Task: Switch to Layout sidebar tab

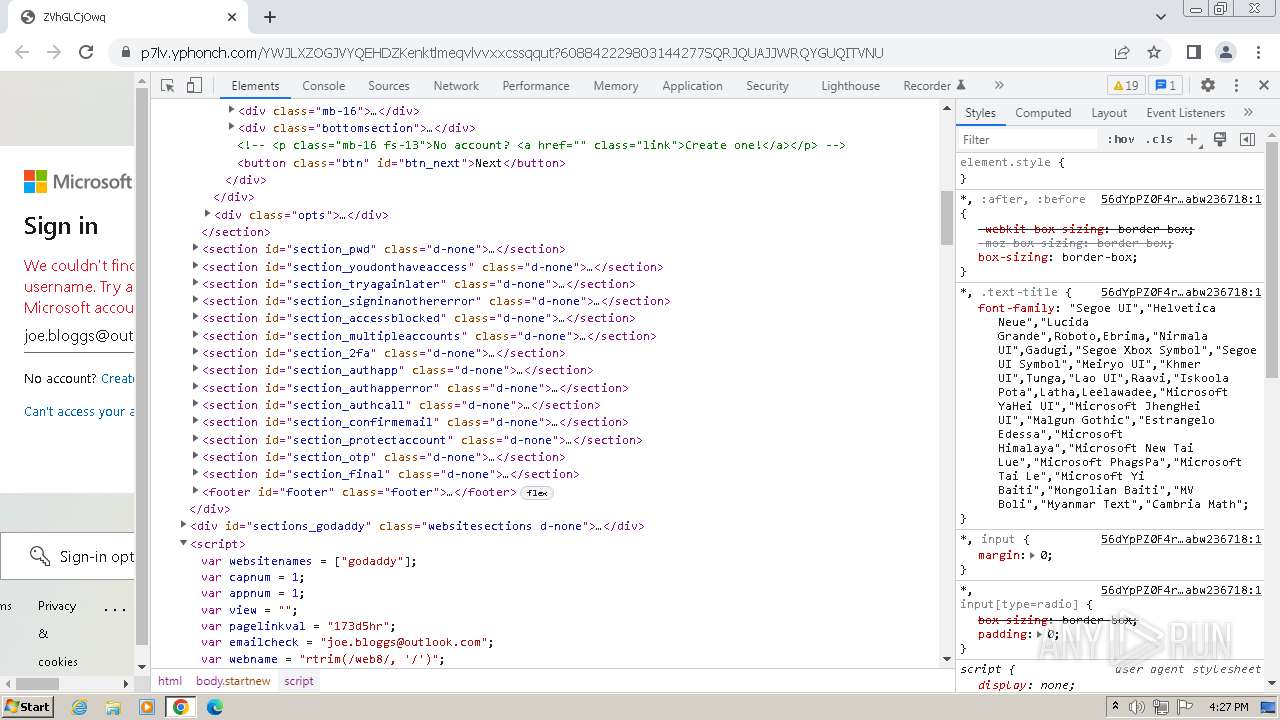Action: click(x=1109, y=113)
